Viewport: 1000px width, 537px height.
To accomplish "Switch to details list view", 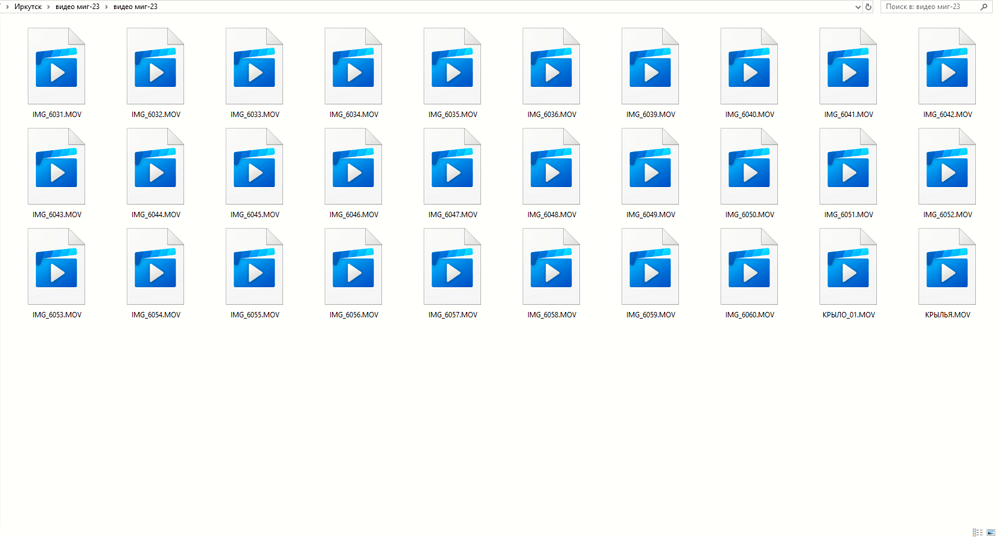I will click(x=977, y=532).
